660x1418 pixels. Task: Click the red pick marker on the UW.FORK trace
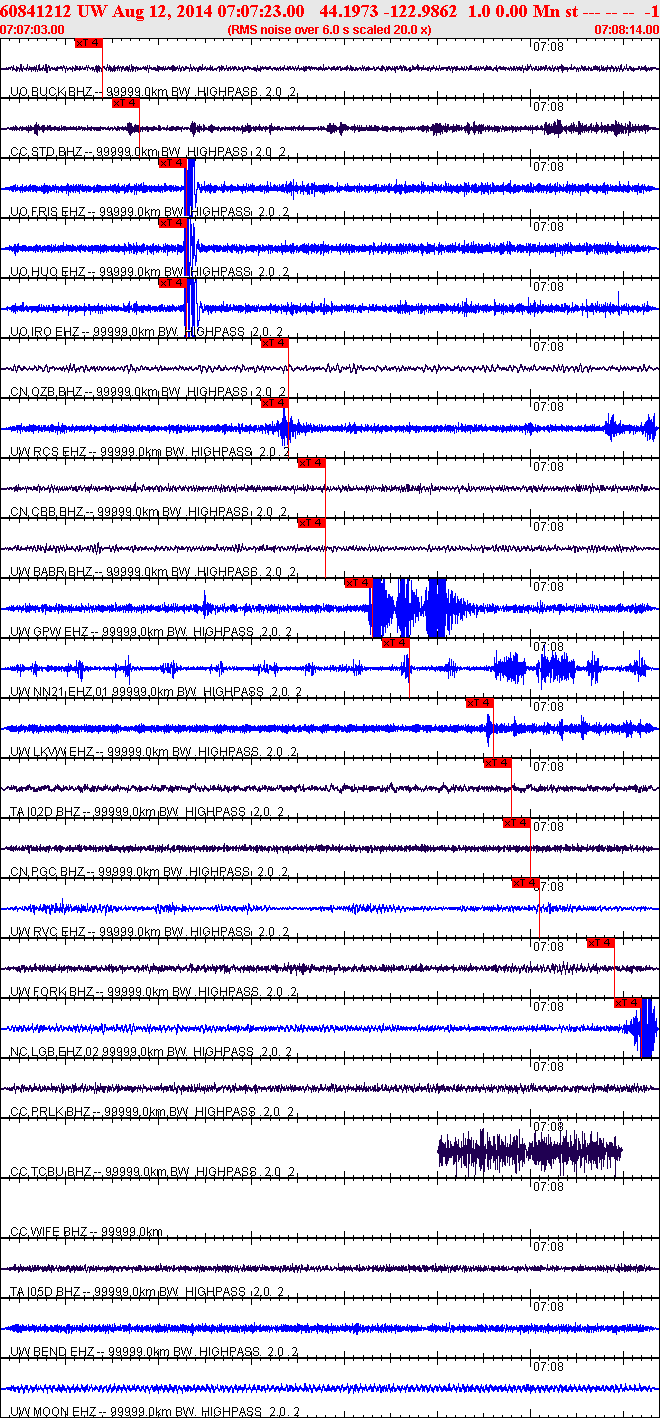click(x=601, y=943)
